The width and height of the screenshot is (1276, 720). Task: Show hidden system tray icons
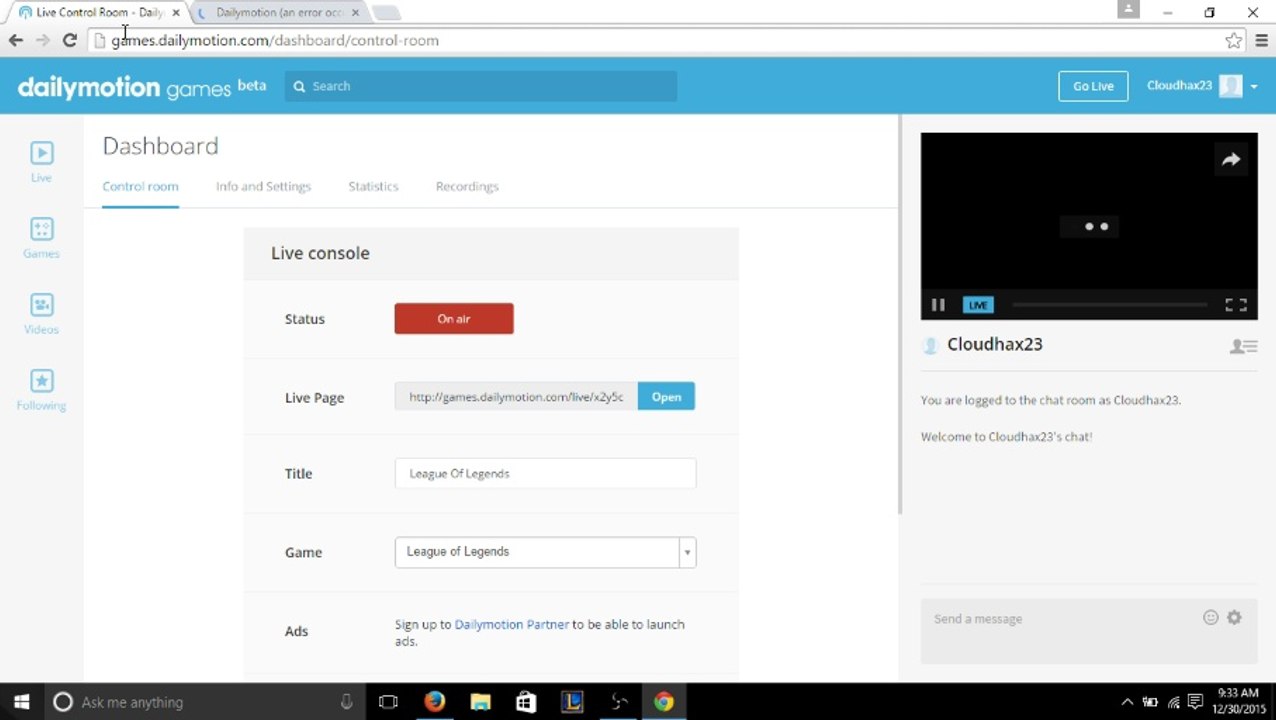[x=1127, y=702]
